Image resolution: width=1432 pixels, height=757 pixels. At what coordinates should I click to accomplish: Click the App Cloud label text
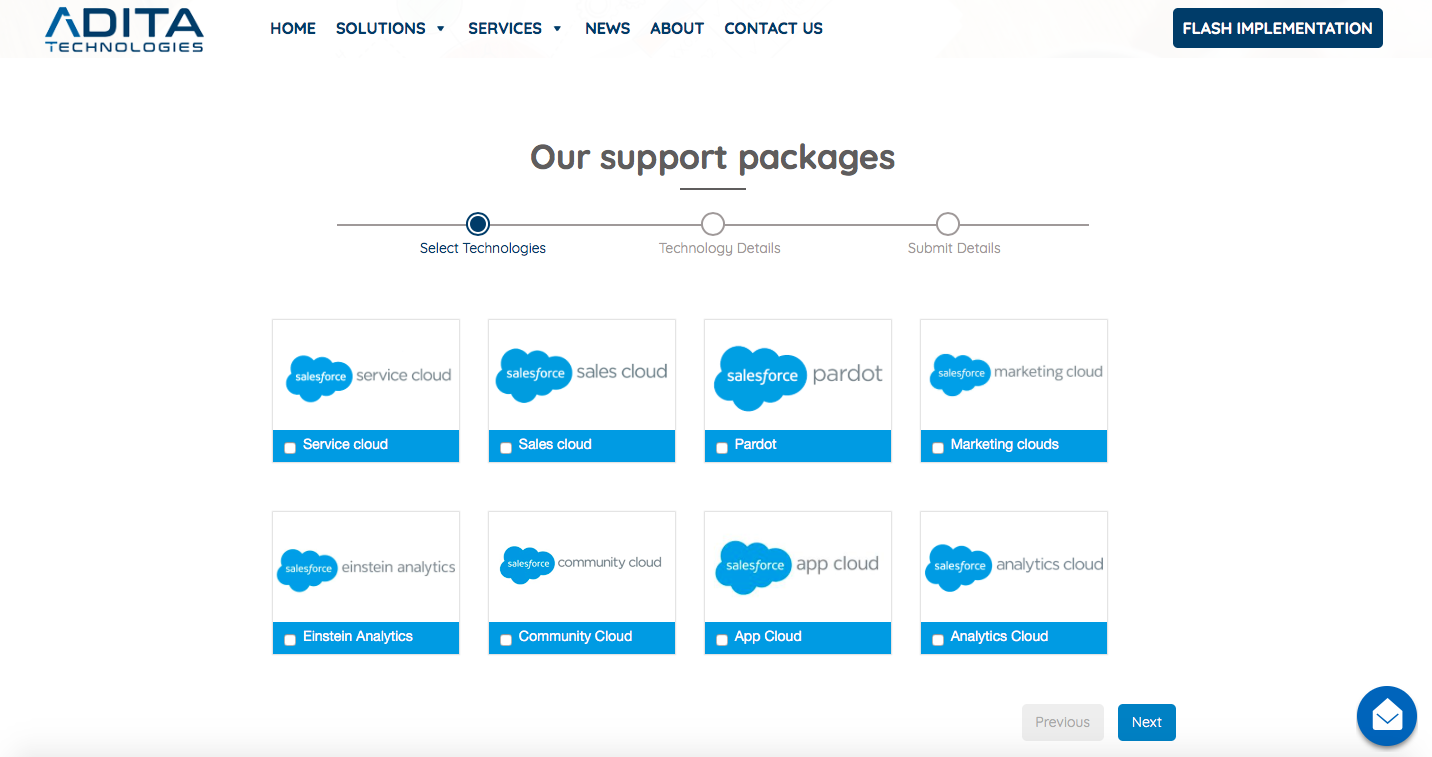pyautogui.click(x=768, y=636)
